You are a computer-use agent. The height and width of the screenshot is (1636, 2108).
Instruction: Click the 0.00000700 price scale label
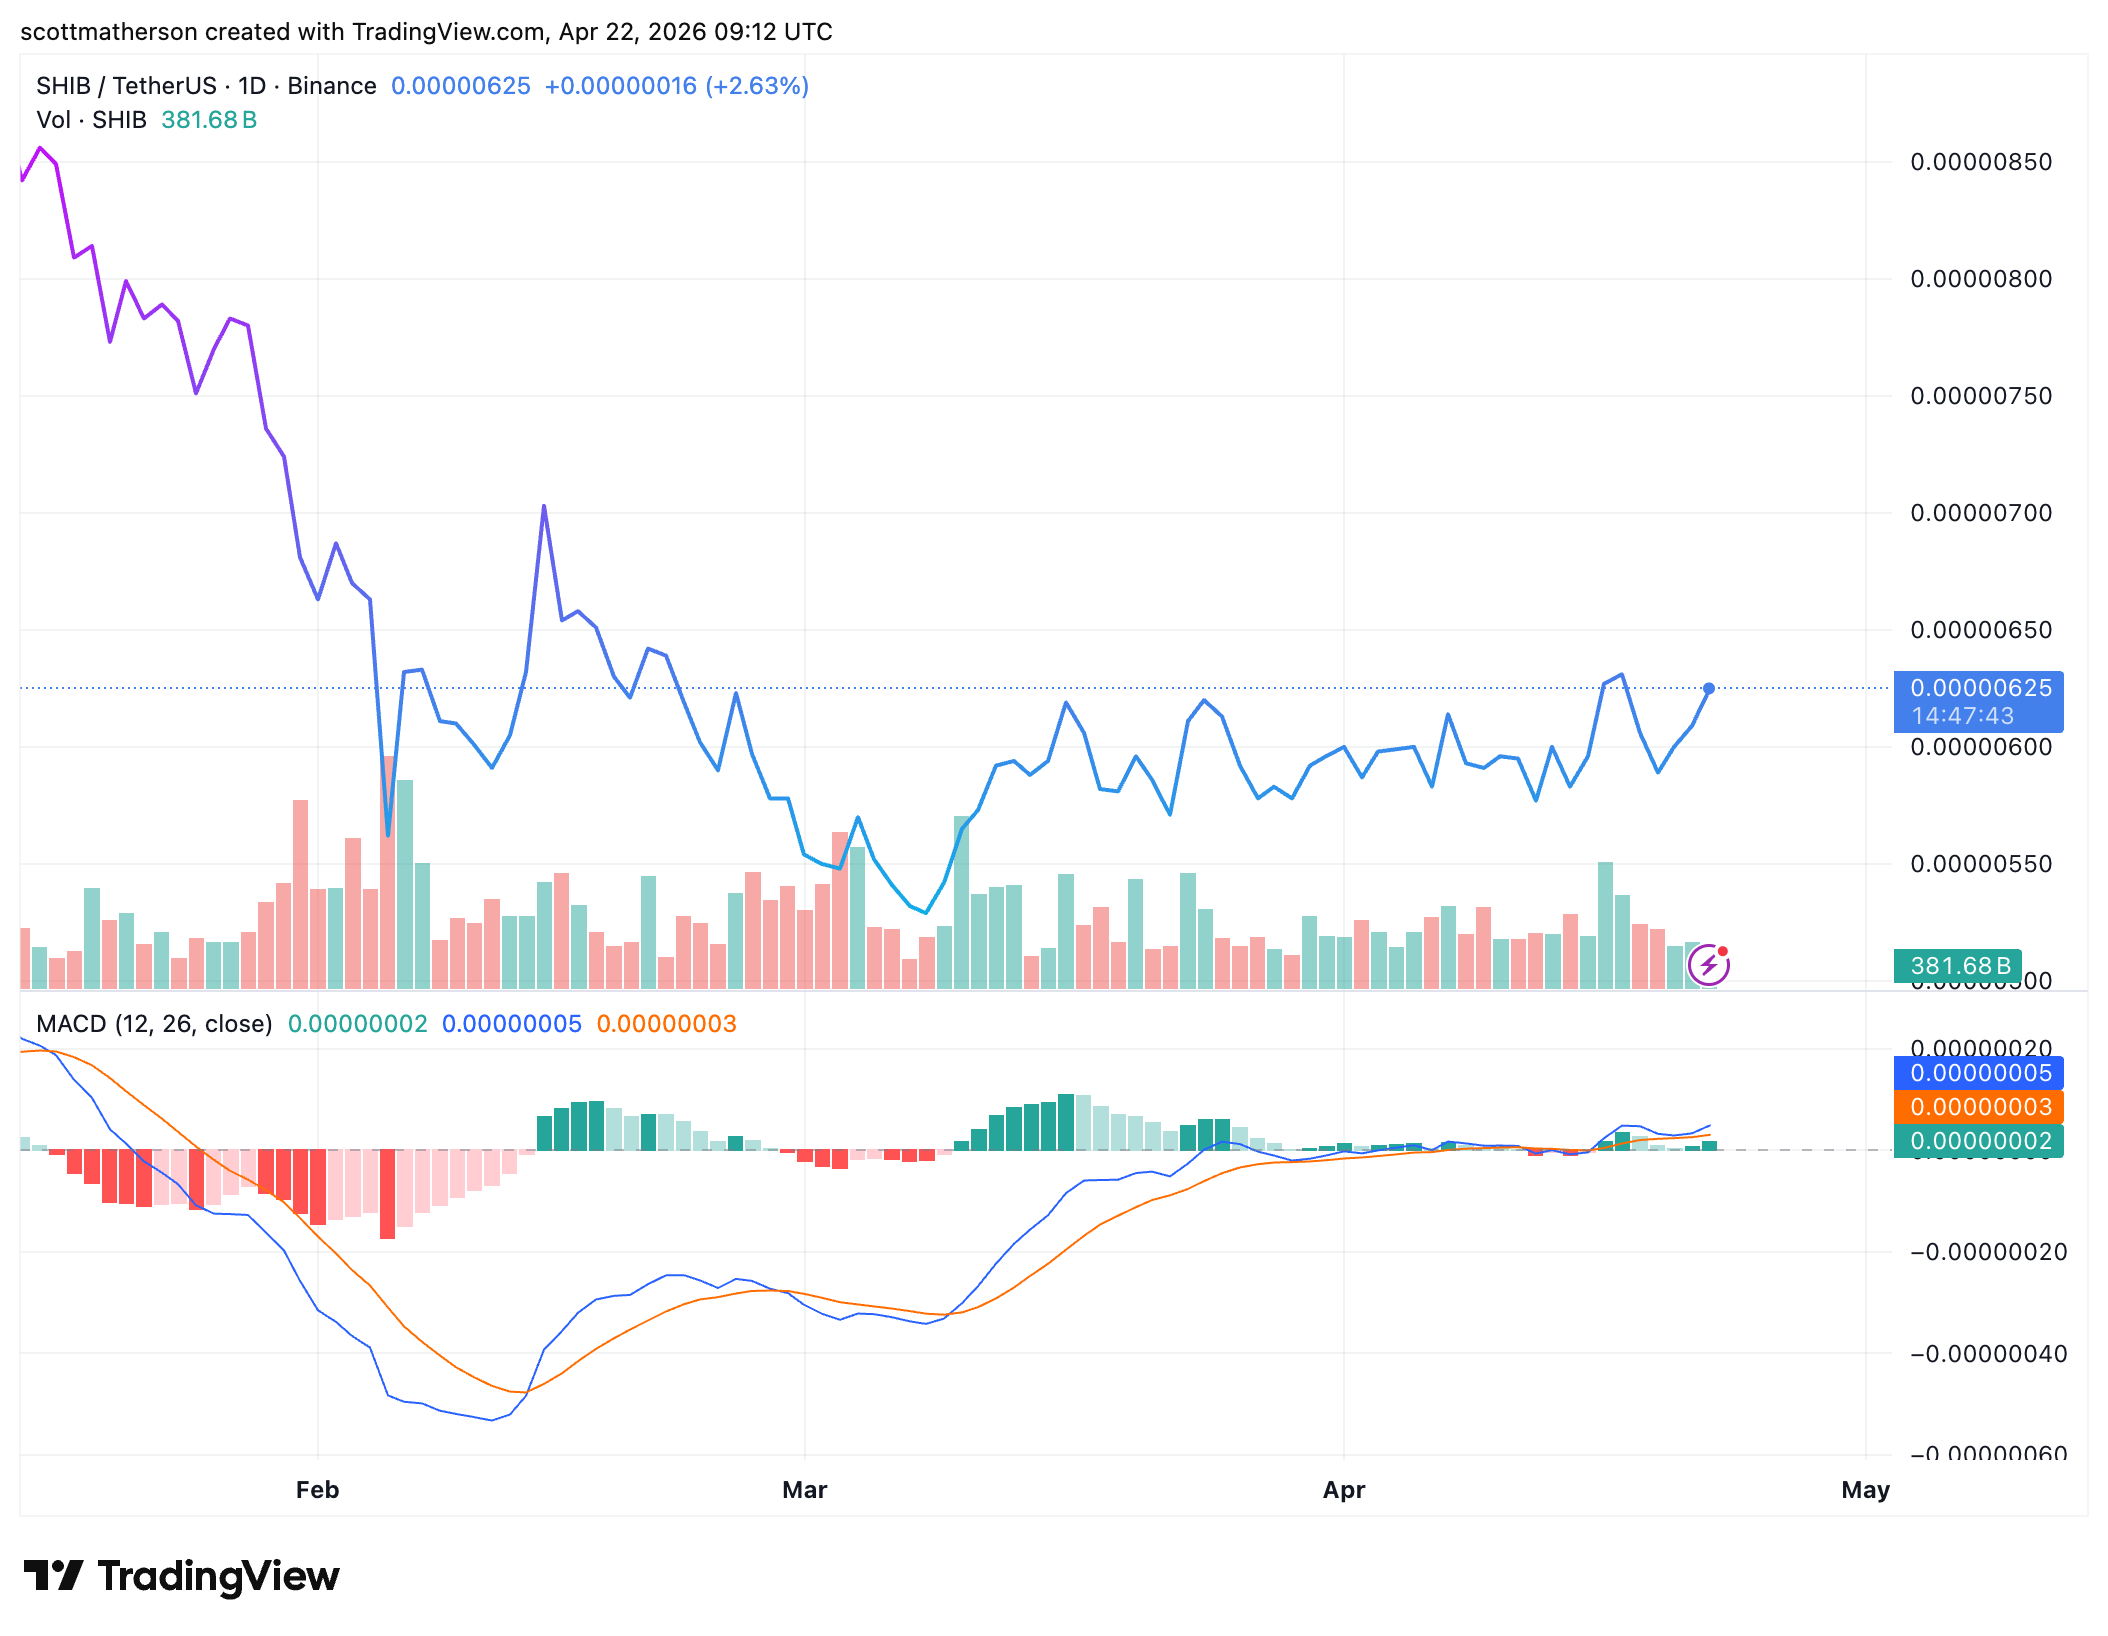[x=1980, y=513]
